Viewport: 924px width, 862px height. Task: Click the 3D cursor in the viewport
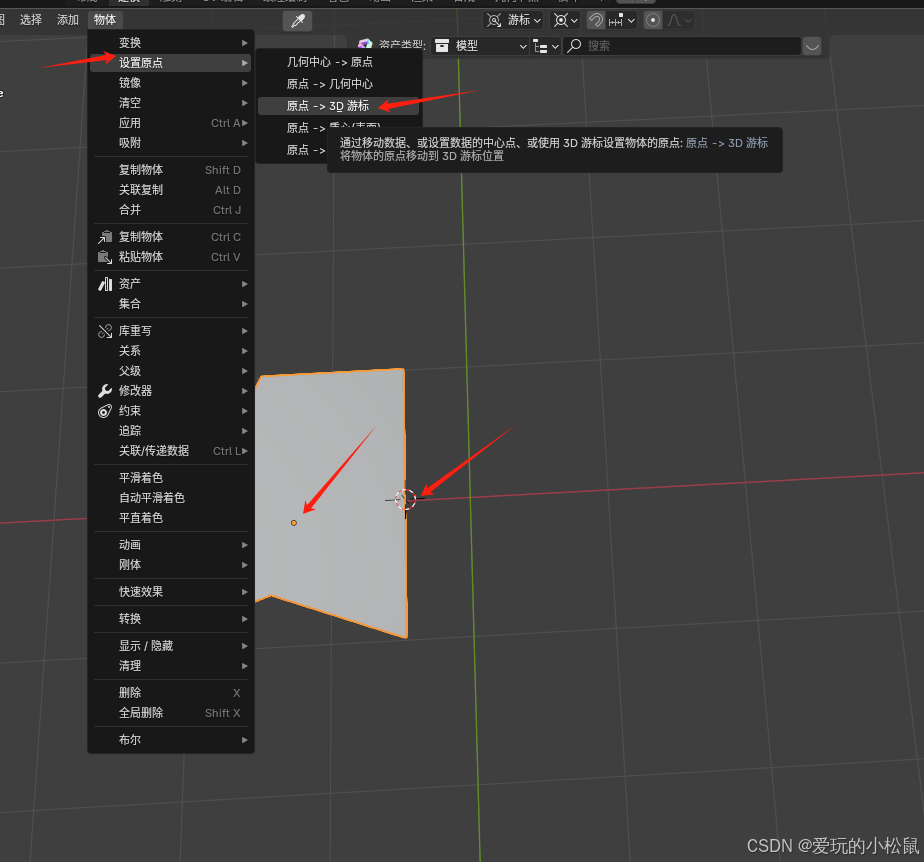pos(405,500)
